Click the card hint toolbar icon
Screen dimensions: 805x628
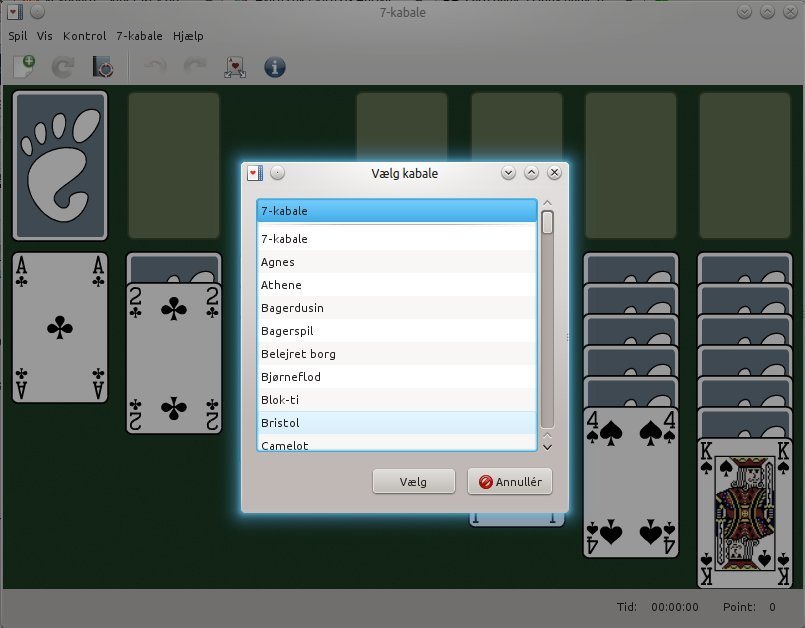pos(235,67)
